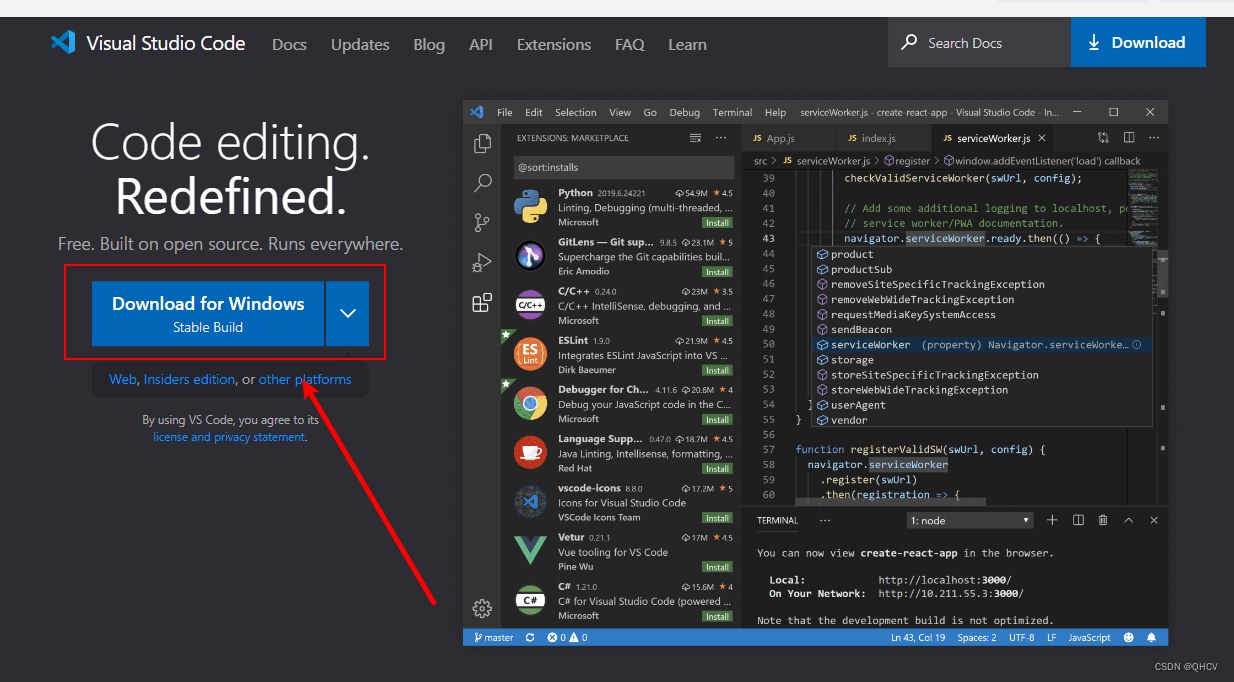1234x682 pixels.
Task: Open the Debug icon in activity bar
Action: 483,262
